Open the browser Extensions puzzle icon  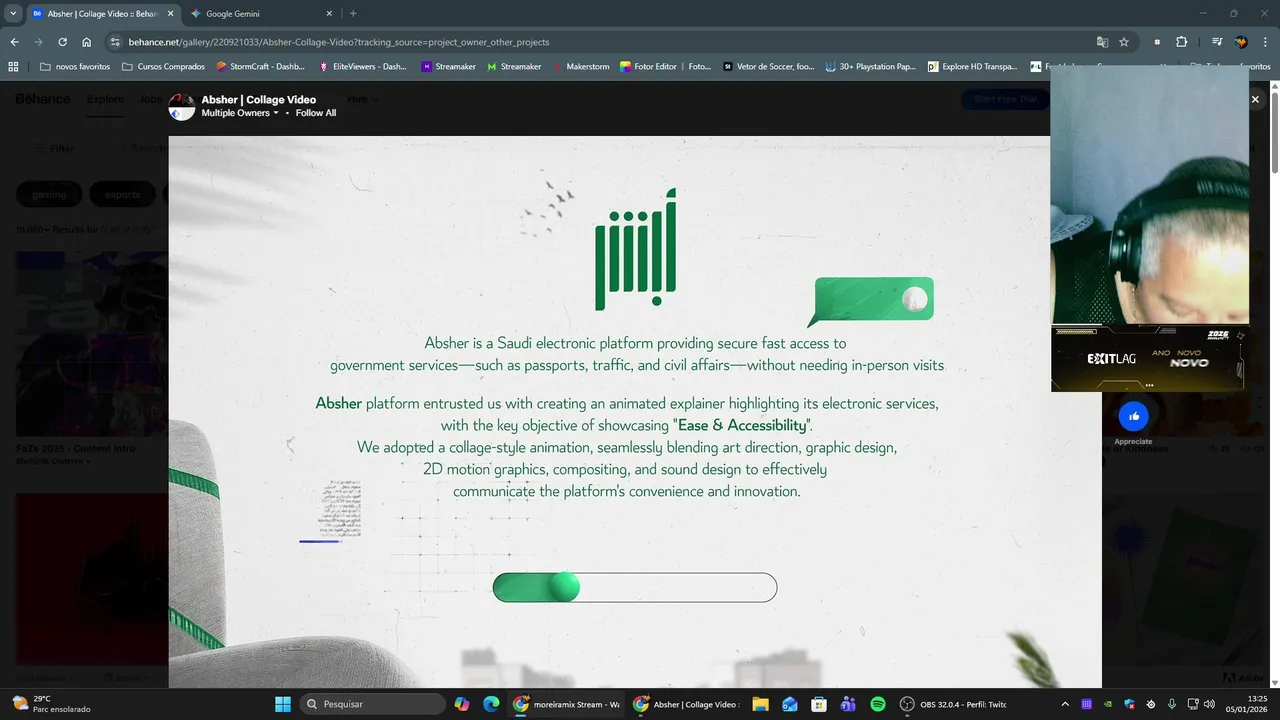click(1181, 42)
